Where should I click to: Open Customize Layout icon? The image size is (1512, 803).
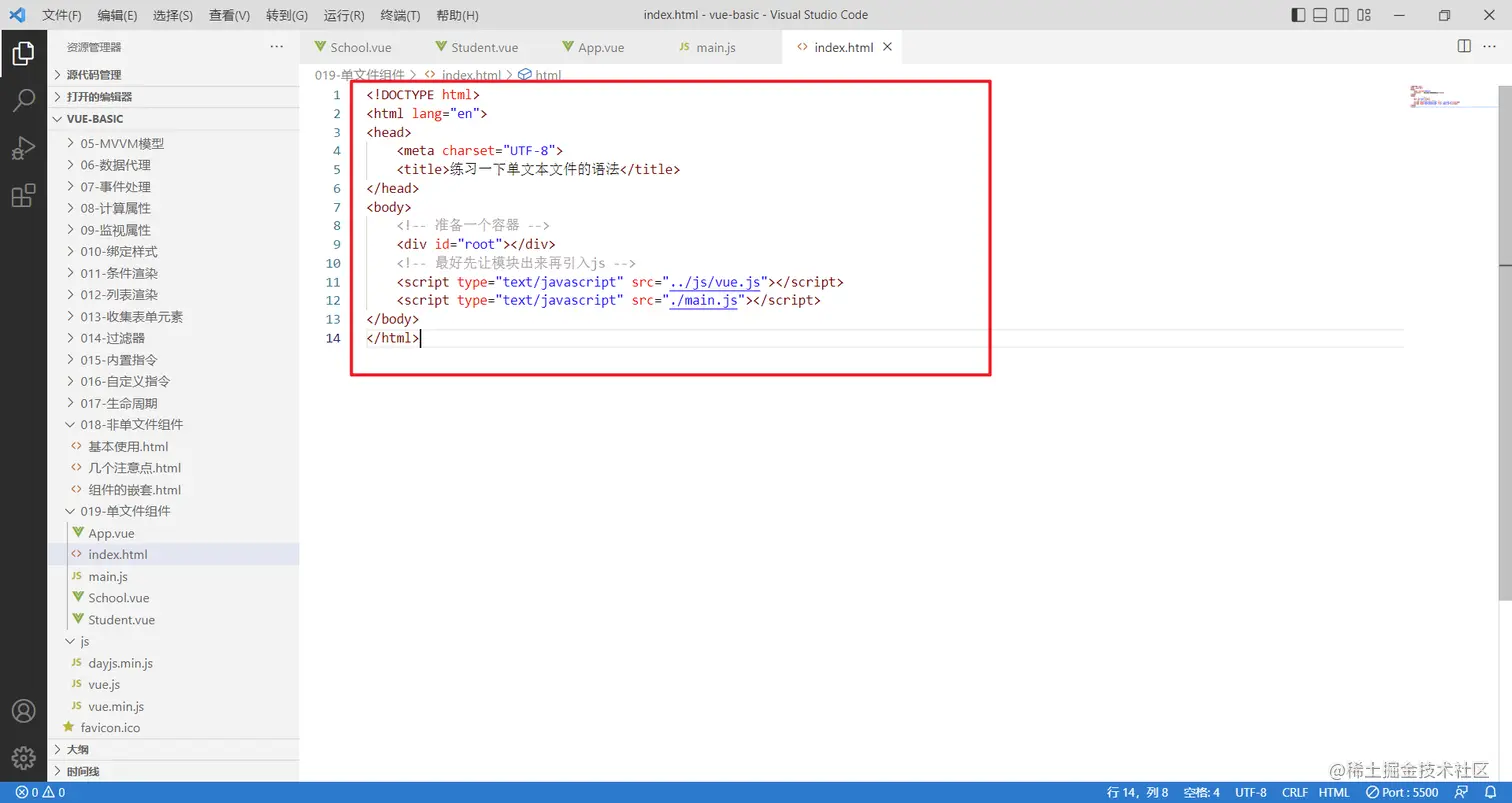pyautogui.click(x=1365, y=15)
